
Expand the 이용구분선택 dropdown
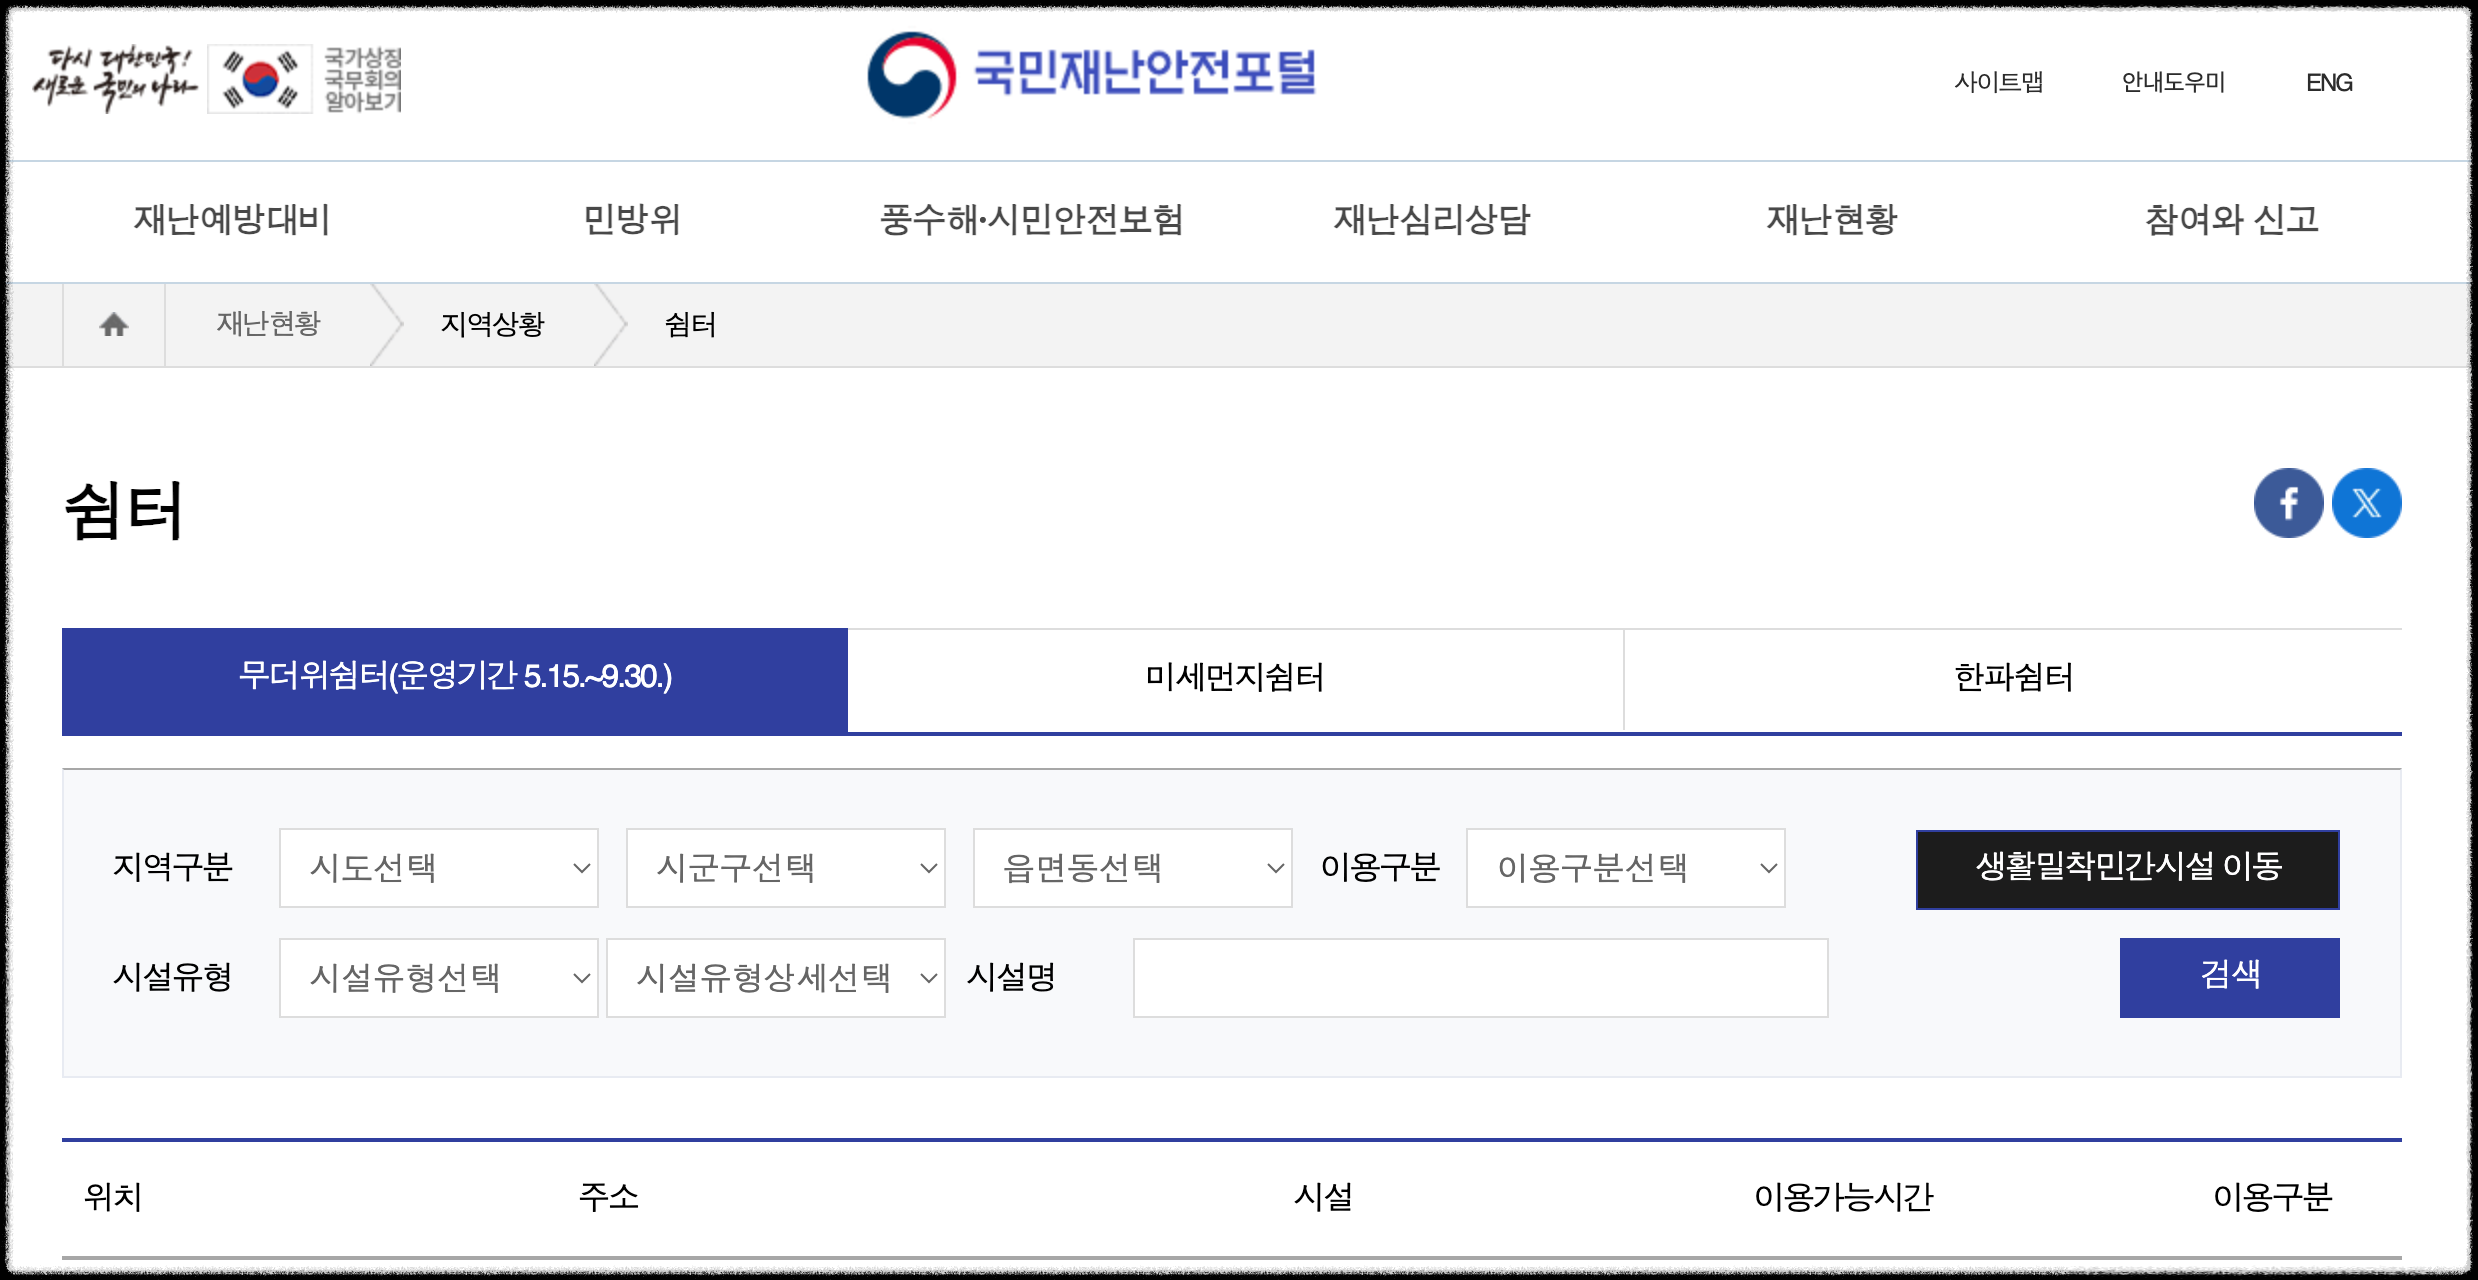coord(1625,868)
